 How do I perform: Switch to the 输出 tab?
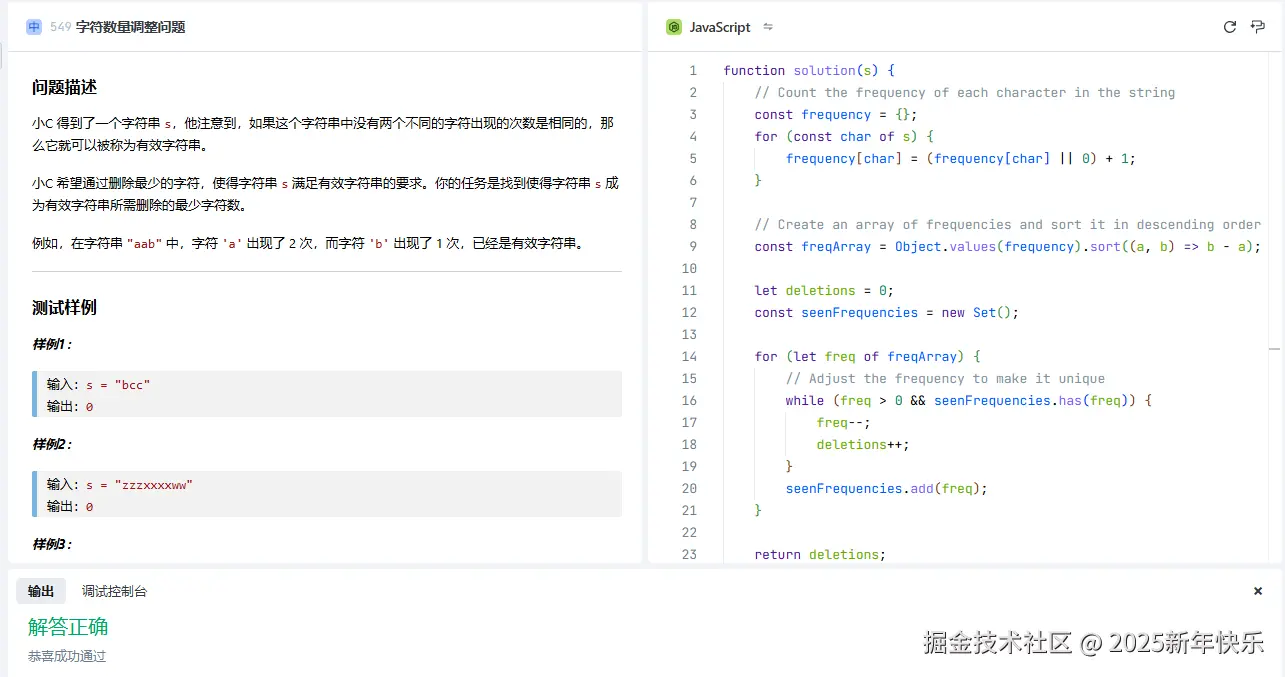[x=41, y=591]
